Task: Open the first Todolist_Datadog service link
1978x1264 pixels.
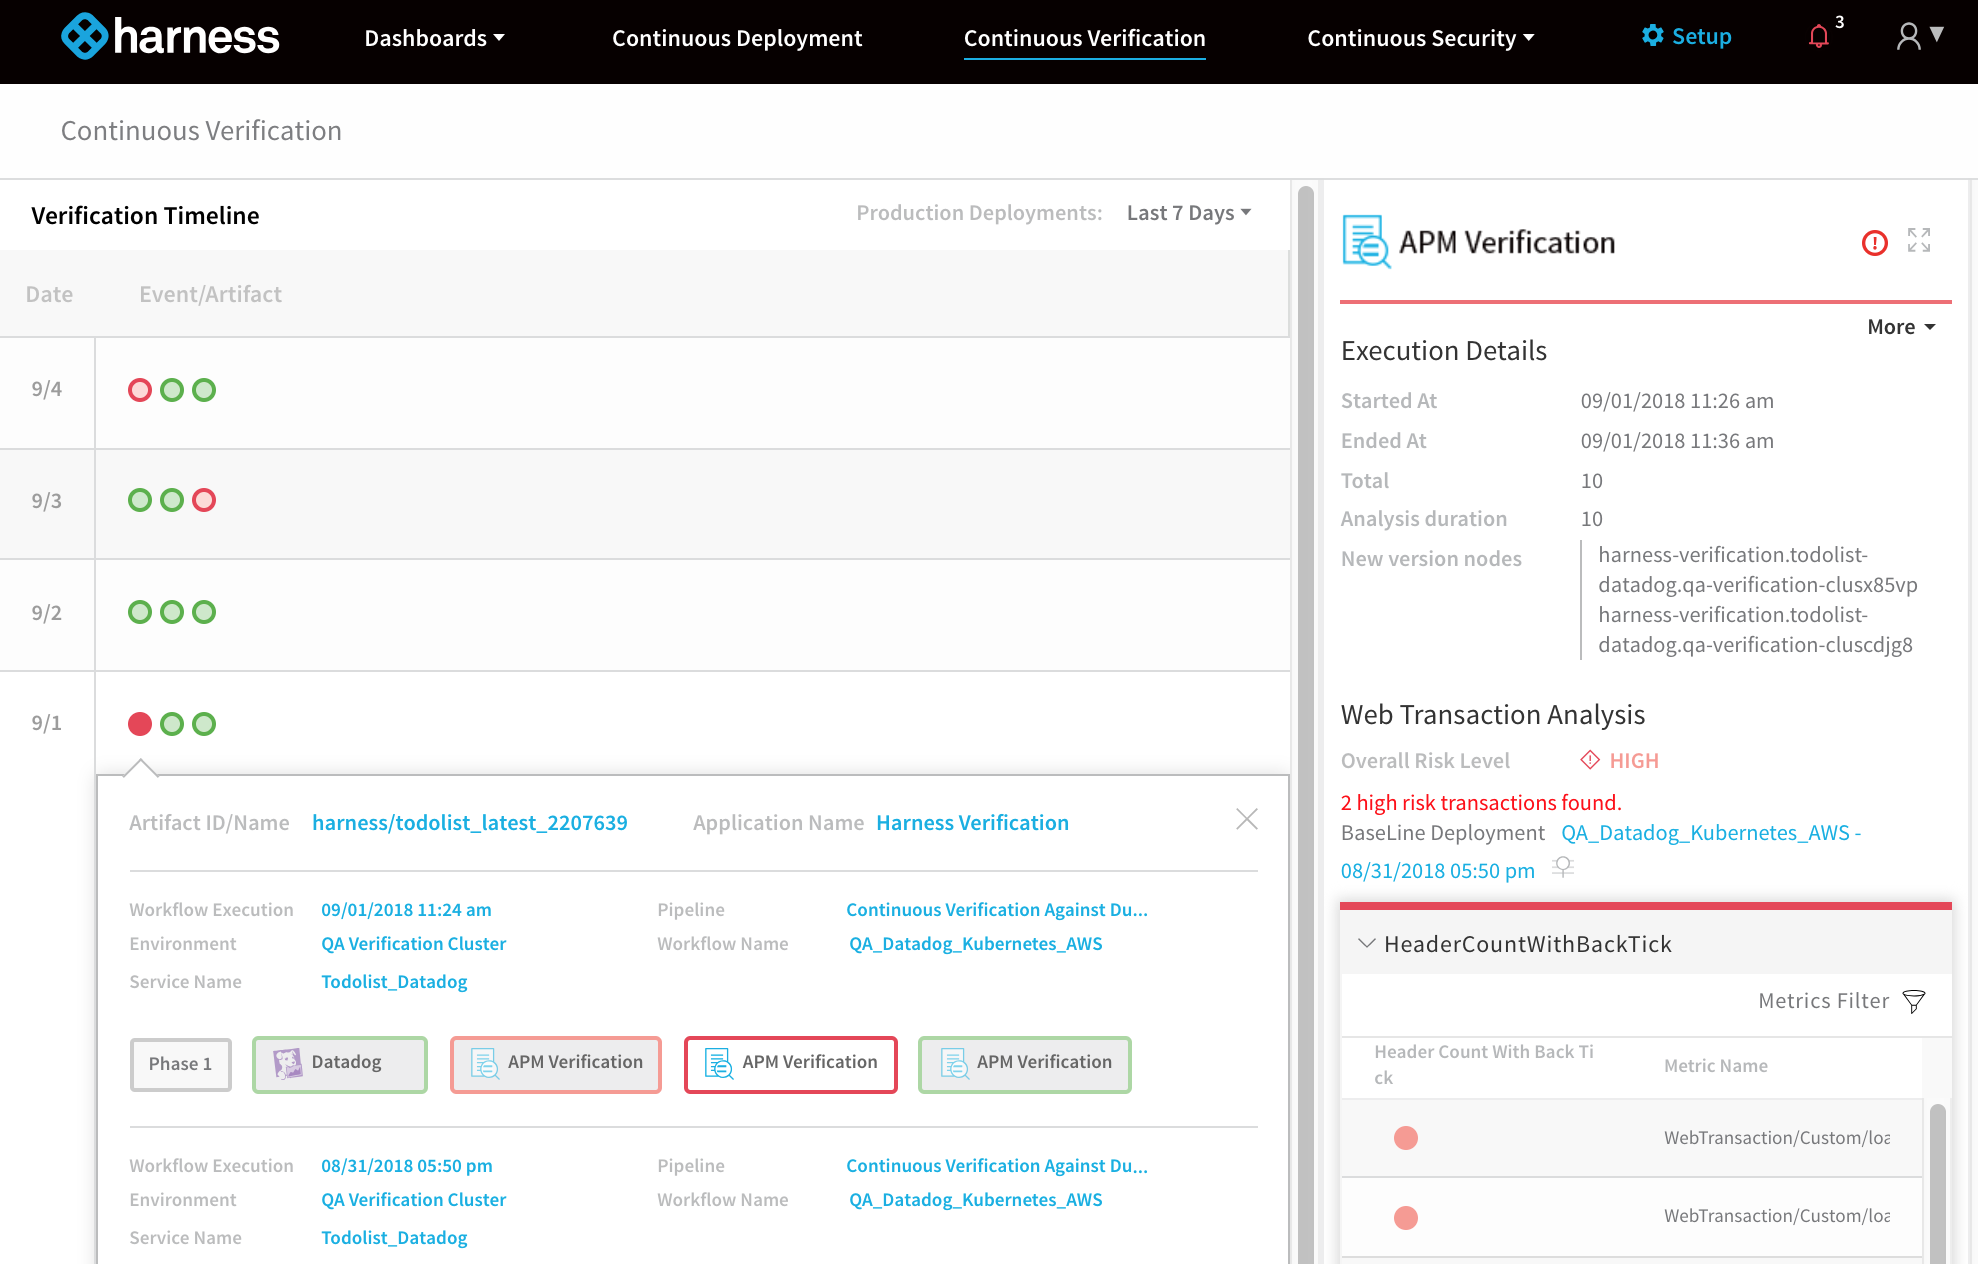Action: coord(394,982)
